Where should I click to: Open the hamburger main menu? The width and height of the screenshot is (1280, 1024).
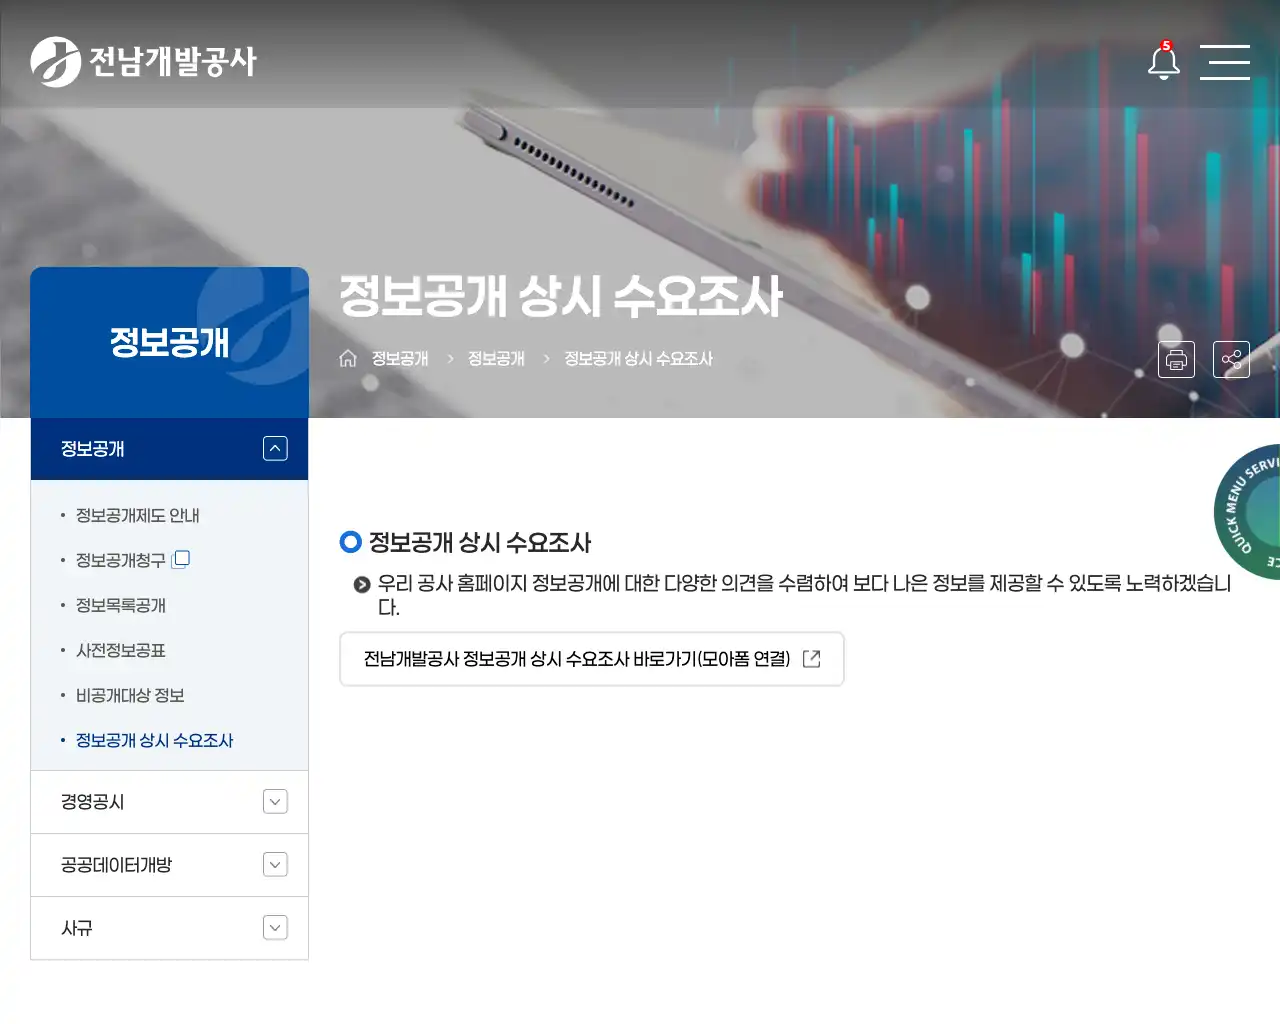pyautogui.click(x=1225, y=62)
